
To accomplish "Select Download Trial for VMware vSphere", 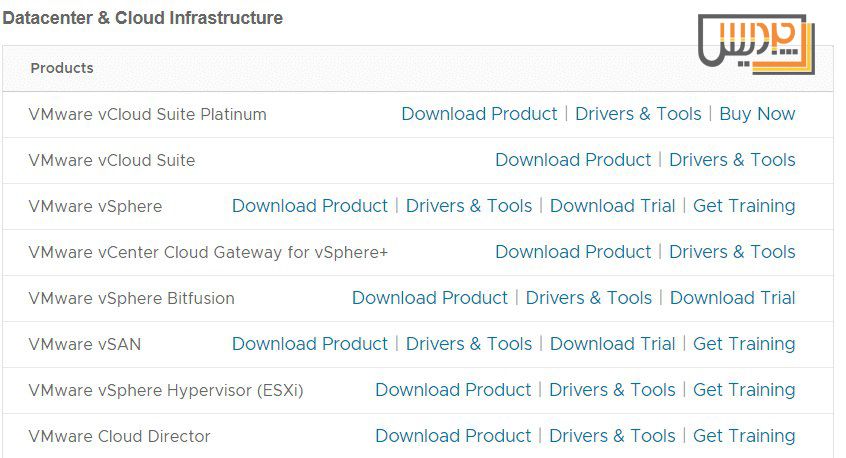I will pos(612,206).
